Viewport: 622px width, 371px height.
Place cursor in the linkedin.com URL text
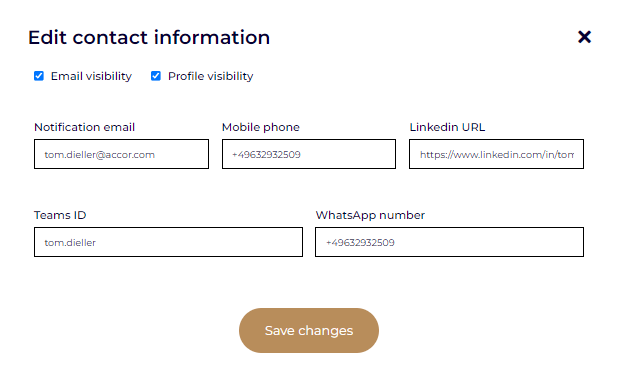point(497,155)
